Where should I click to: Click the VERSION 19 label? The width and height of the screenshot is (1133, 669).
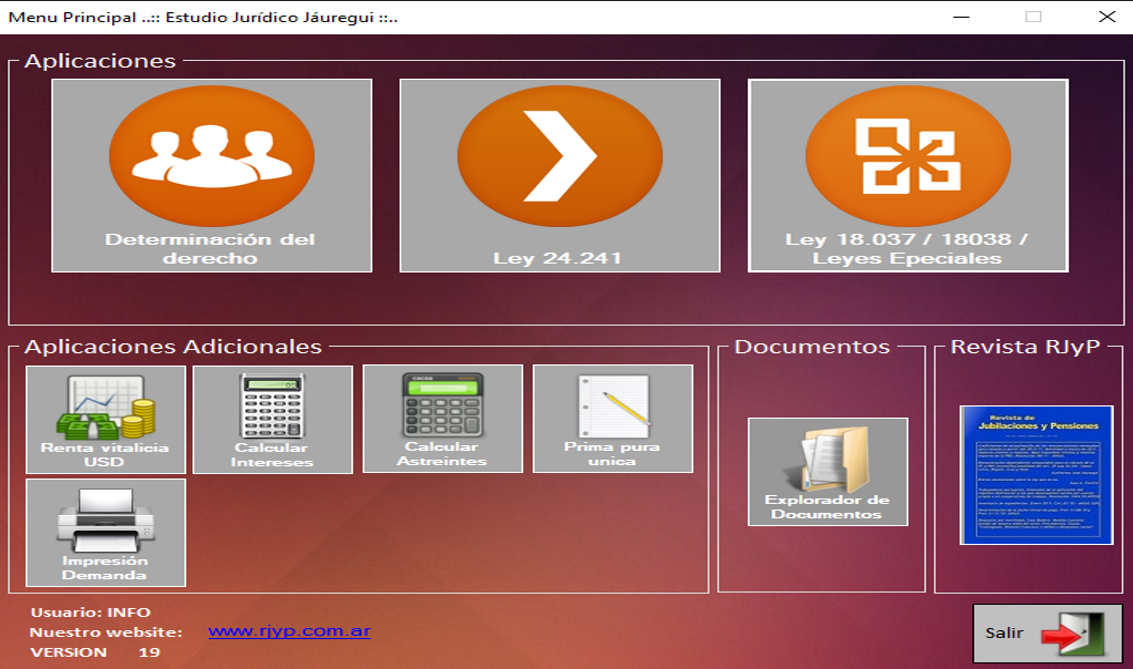[94, 652]
